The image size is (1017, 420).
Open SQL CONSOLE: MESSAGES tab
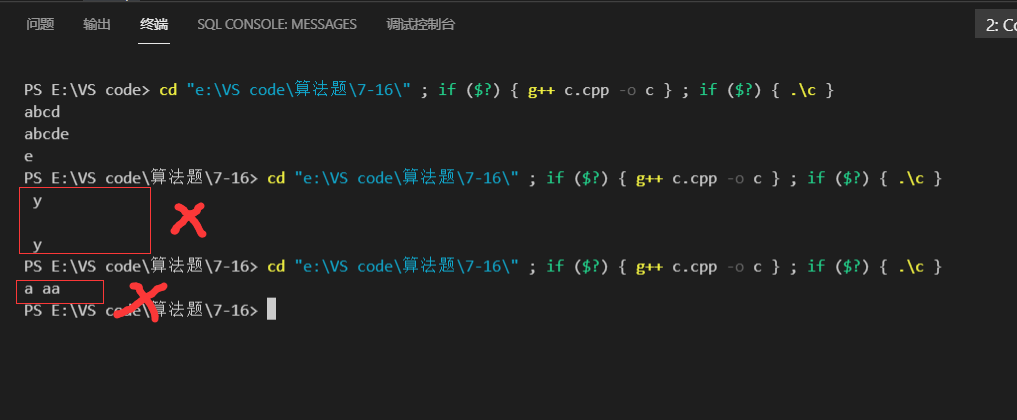pos(277,25)
